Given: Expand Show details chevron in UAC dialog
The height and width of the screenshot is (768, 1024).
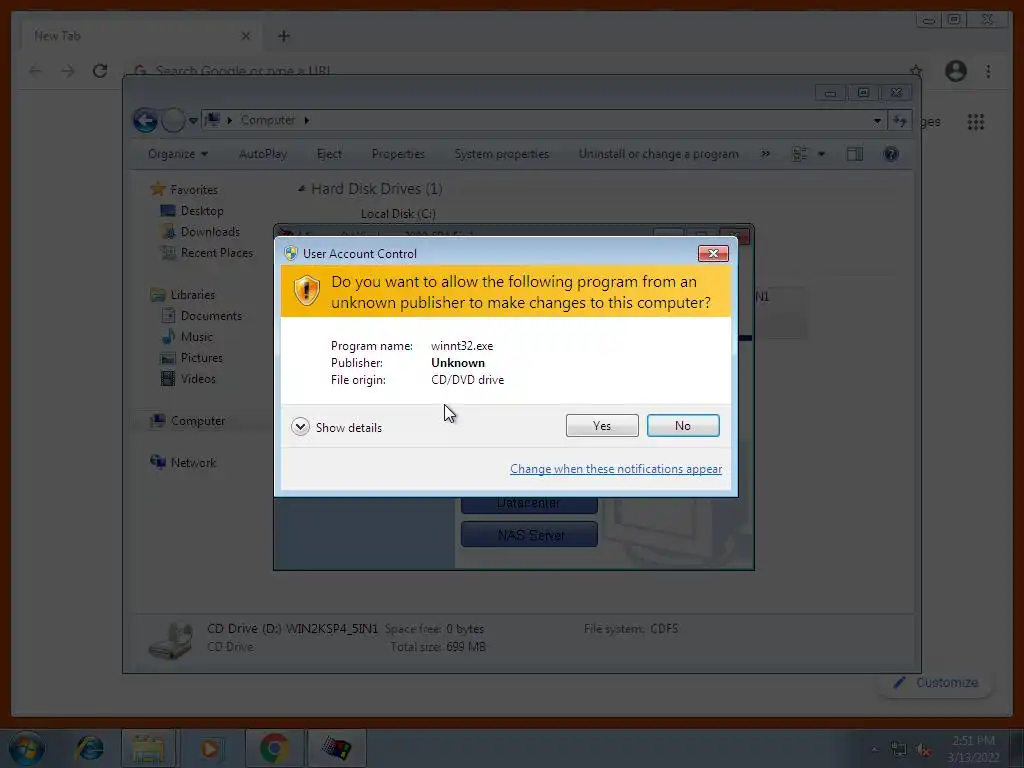Looking at the screenshot, I should 300,427.
